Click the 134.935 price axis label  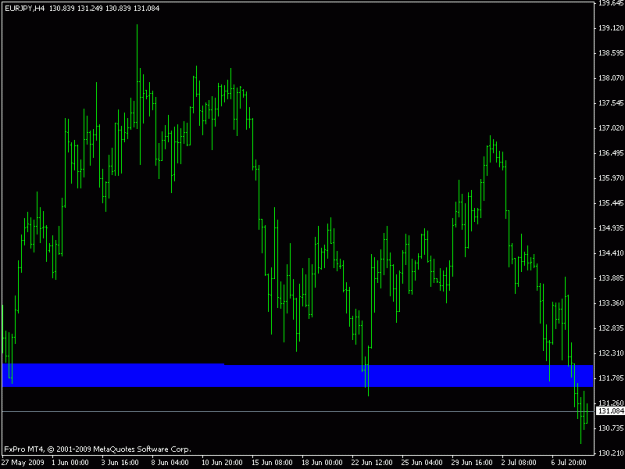(611, 228)
